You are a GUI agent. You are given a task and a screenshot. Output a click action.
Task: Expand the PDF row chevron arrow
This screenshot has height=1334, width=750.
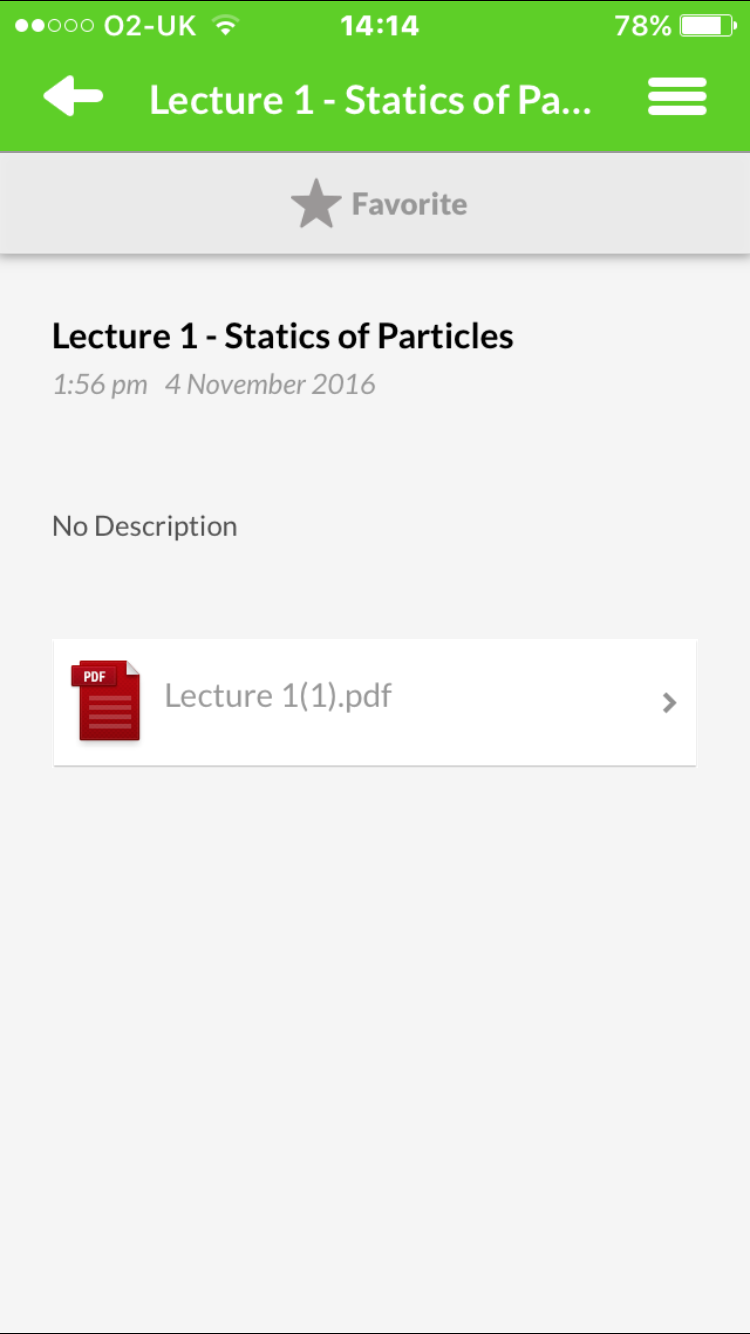pyautogui.click(x=669, y=703)
